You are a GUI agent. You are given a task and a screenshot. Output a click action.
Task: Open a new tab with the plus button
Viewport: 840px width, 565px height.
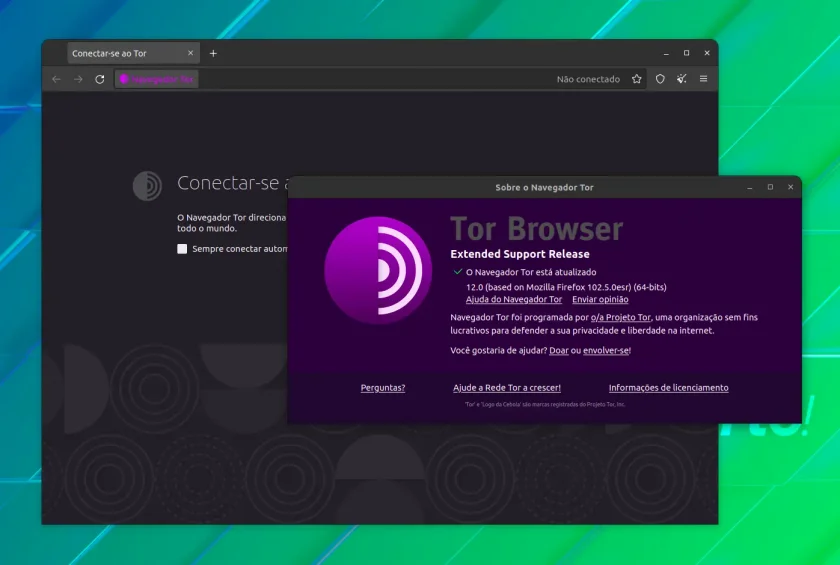[x=213, y=53]
